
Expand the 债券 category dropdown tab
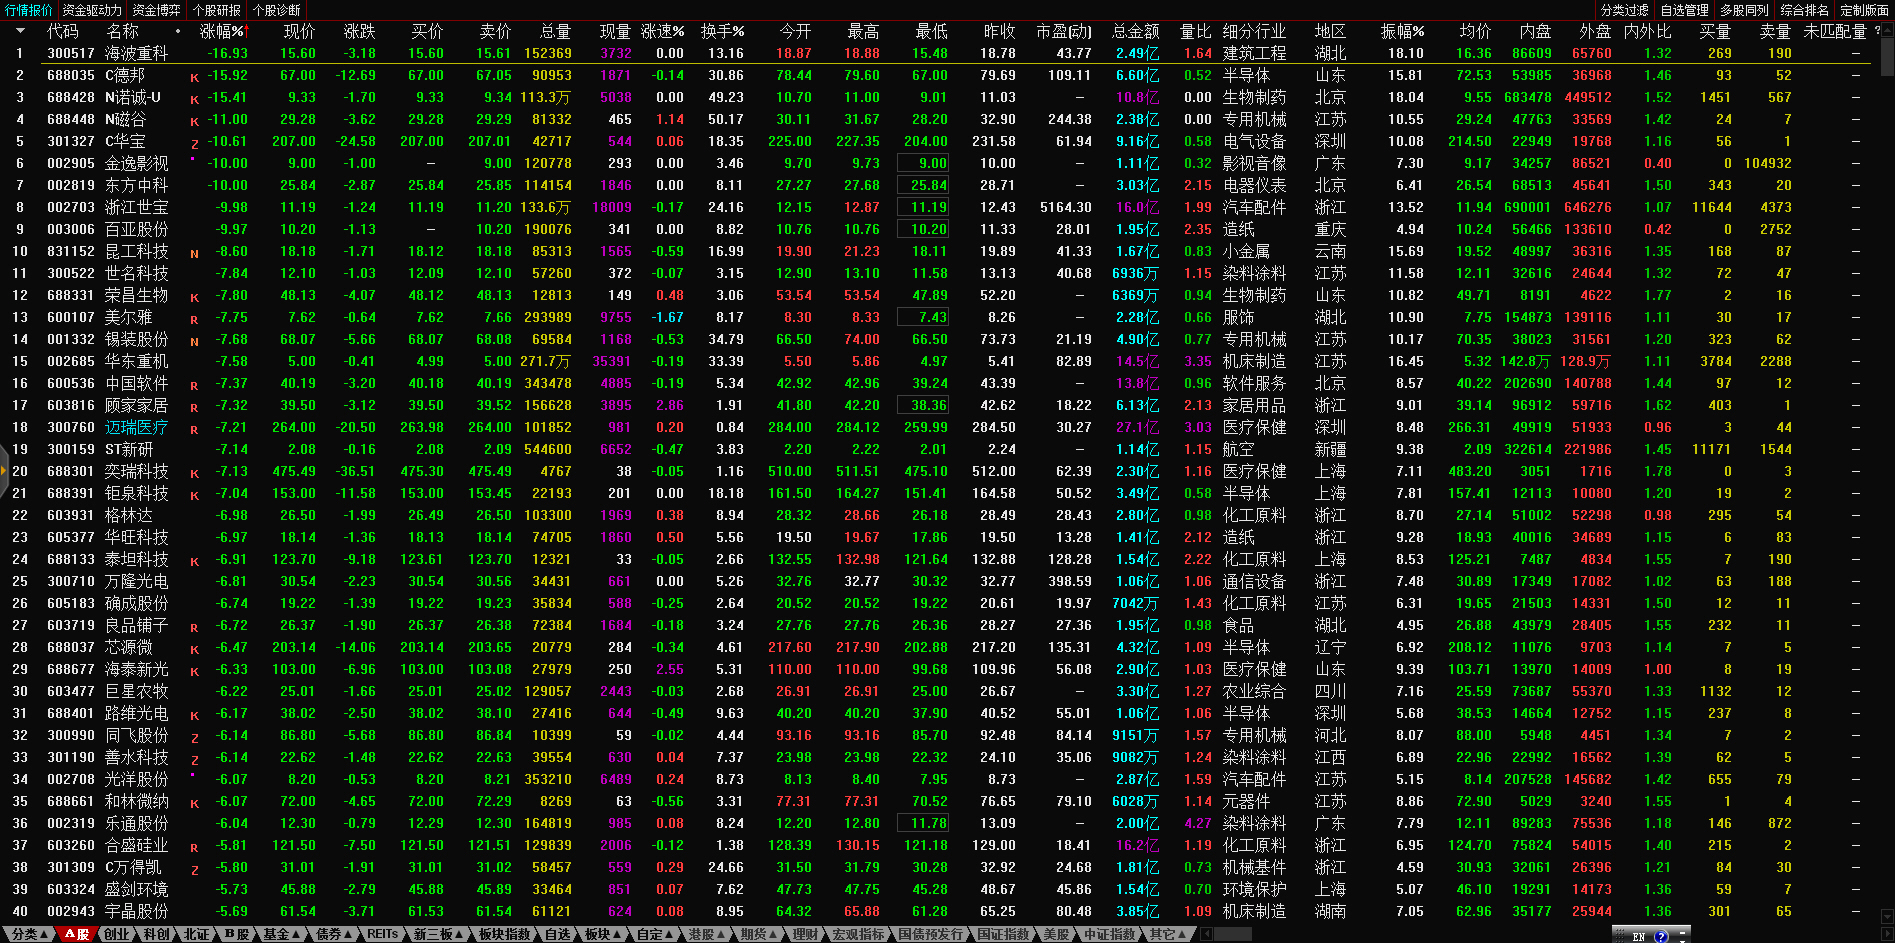334,934
